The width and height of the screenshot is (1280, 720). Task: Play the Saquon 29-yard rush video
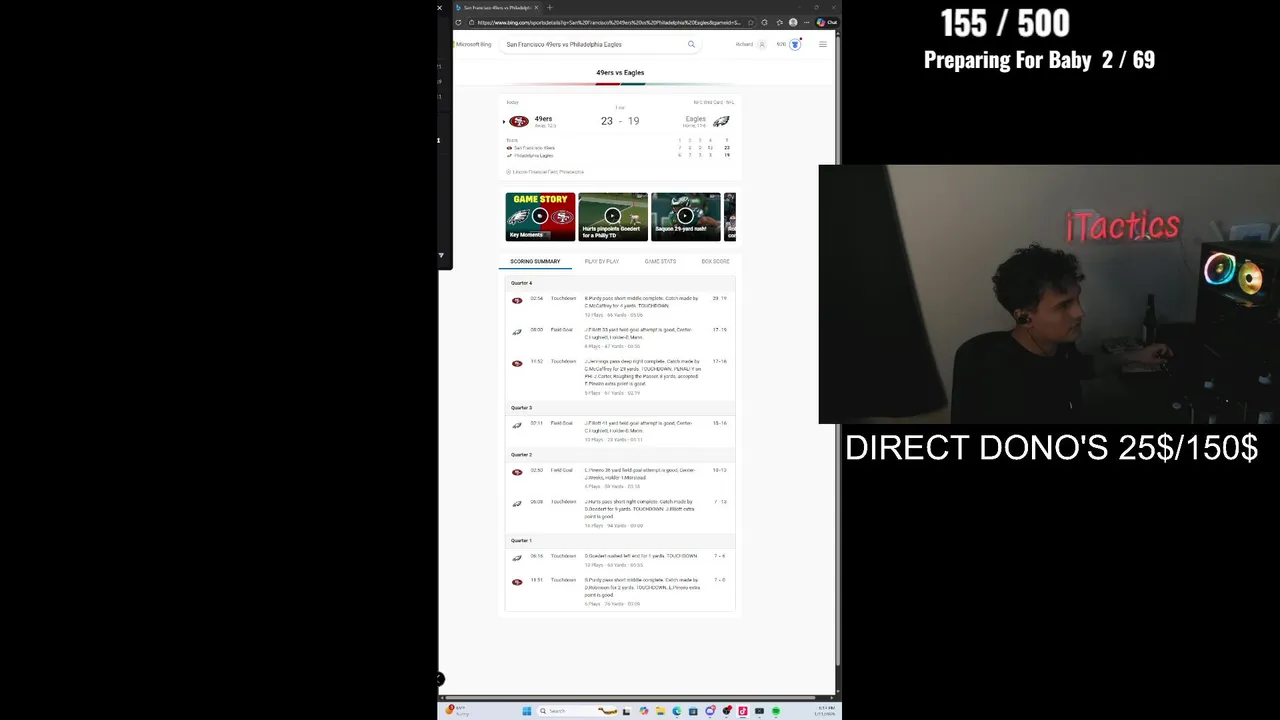685,216
